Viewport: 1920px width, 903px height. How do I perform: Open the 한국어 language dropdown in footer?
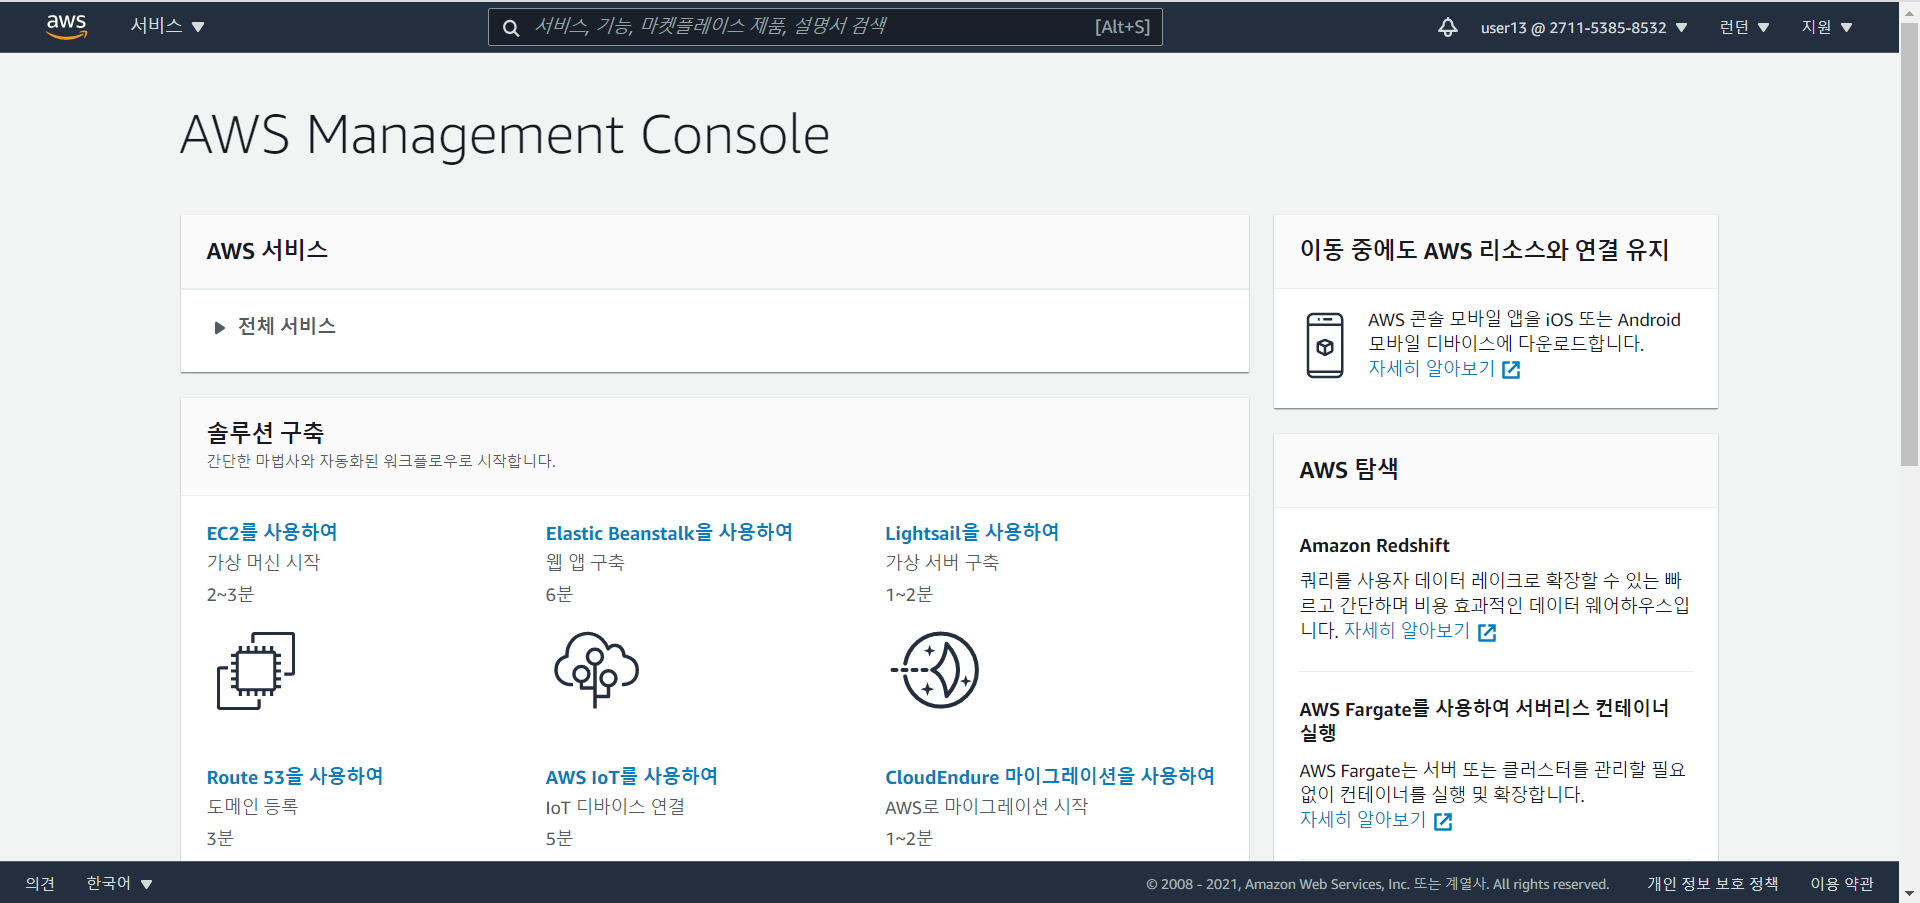(119, 883)
